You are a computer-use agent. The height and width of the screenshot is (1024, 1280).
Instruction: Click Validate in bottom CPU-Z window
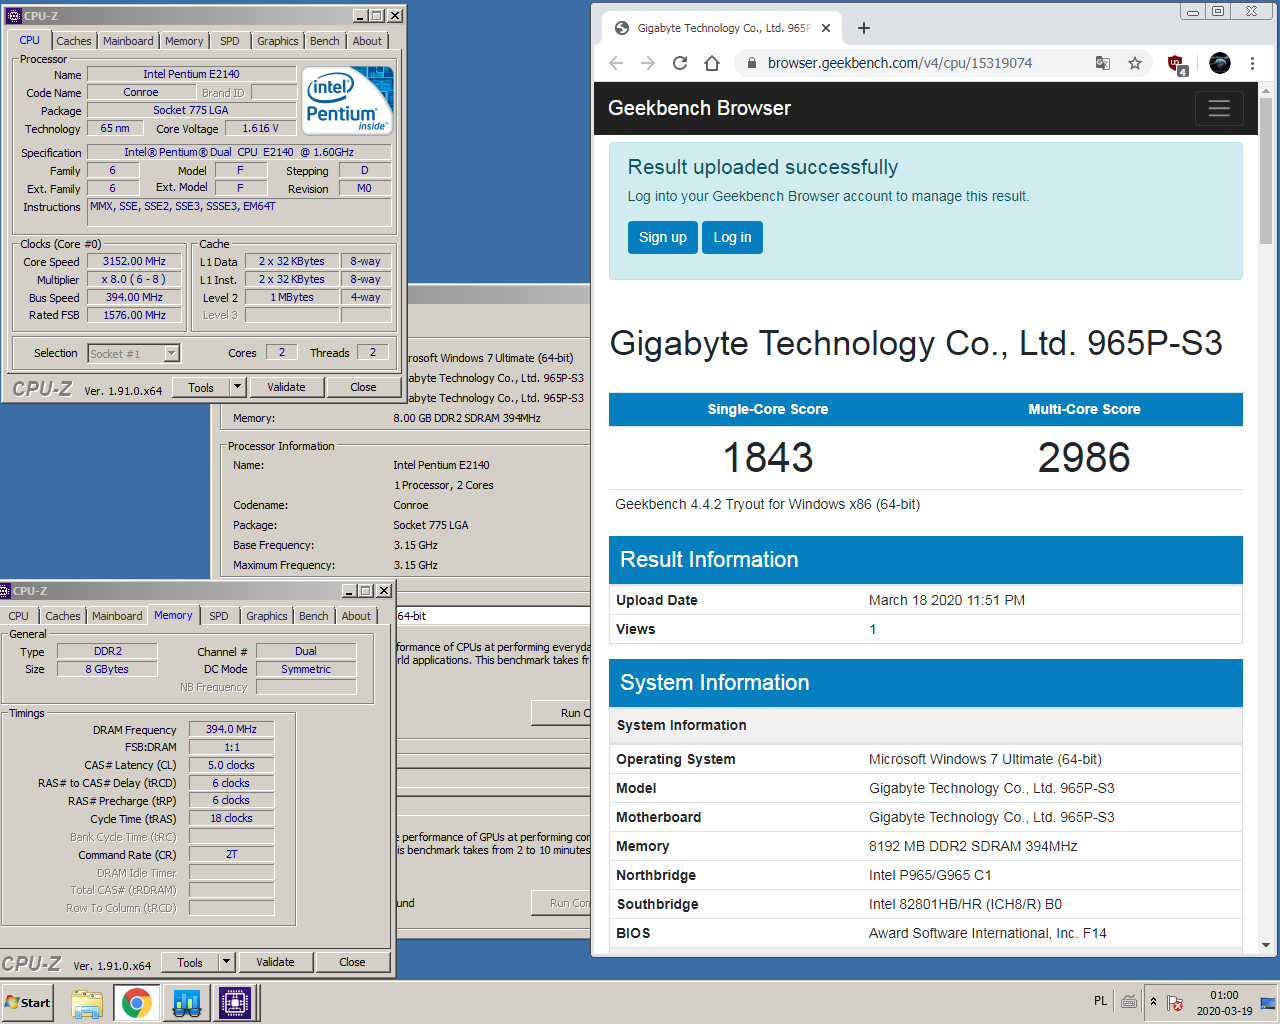[275, 962]
